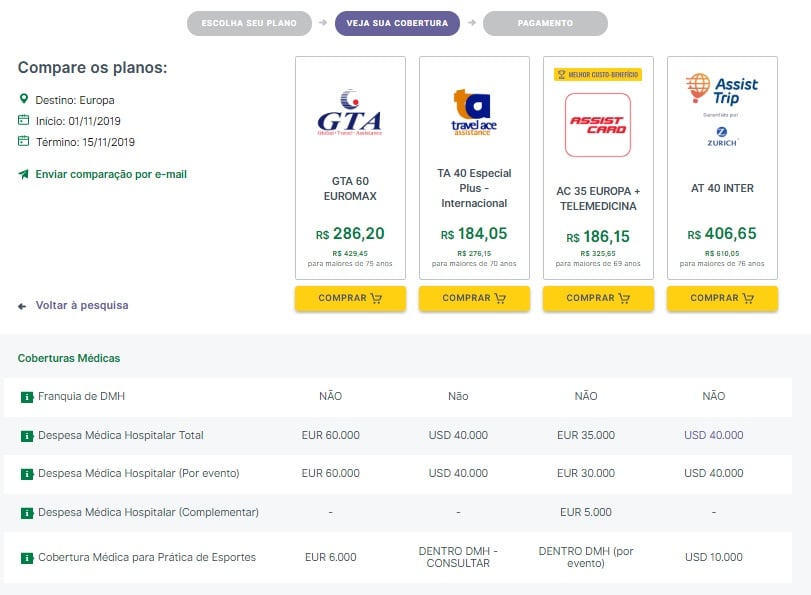Click the Melhor Custo-Benefício badge
The height and width of the screenshot is (595, 811).
click(598, 75)
